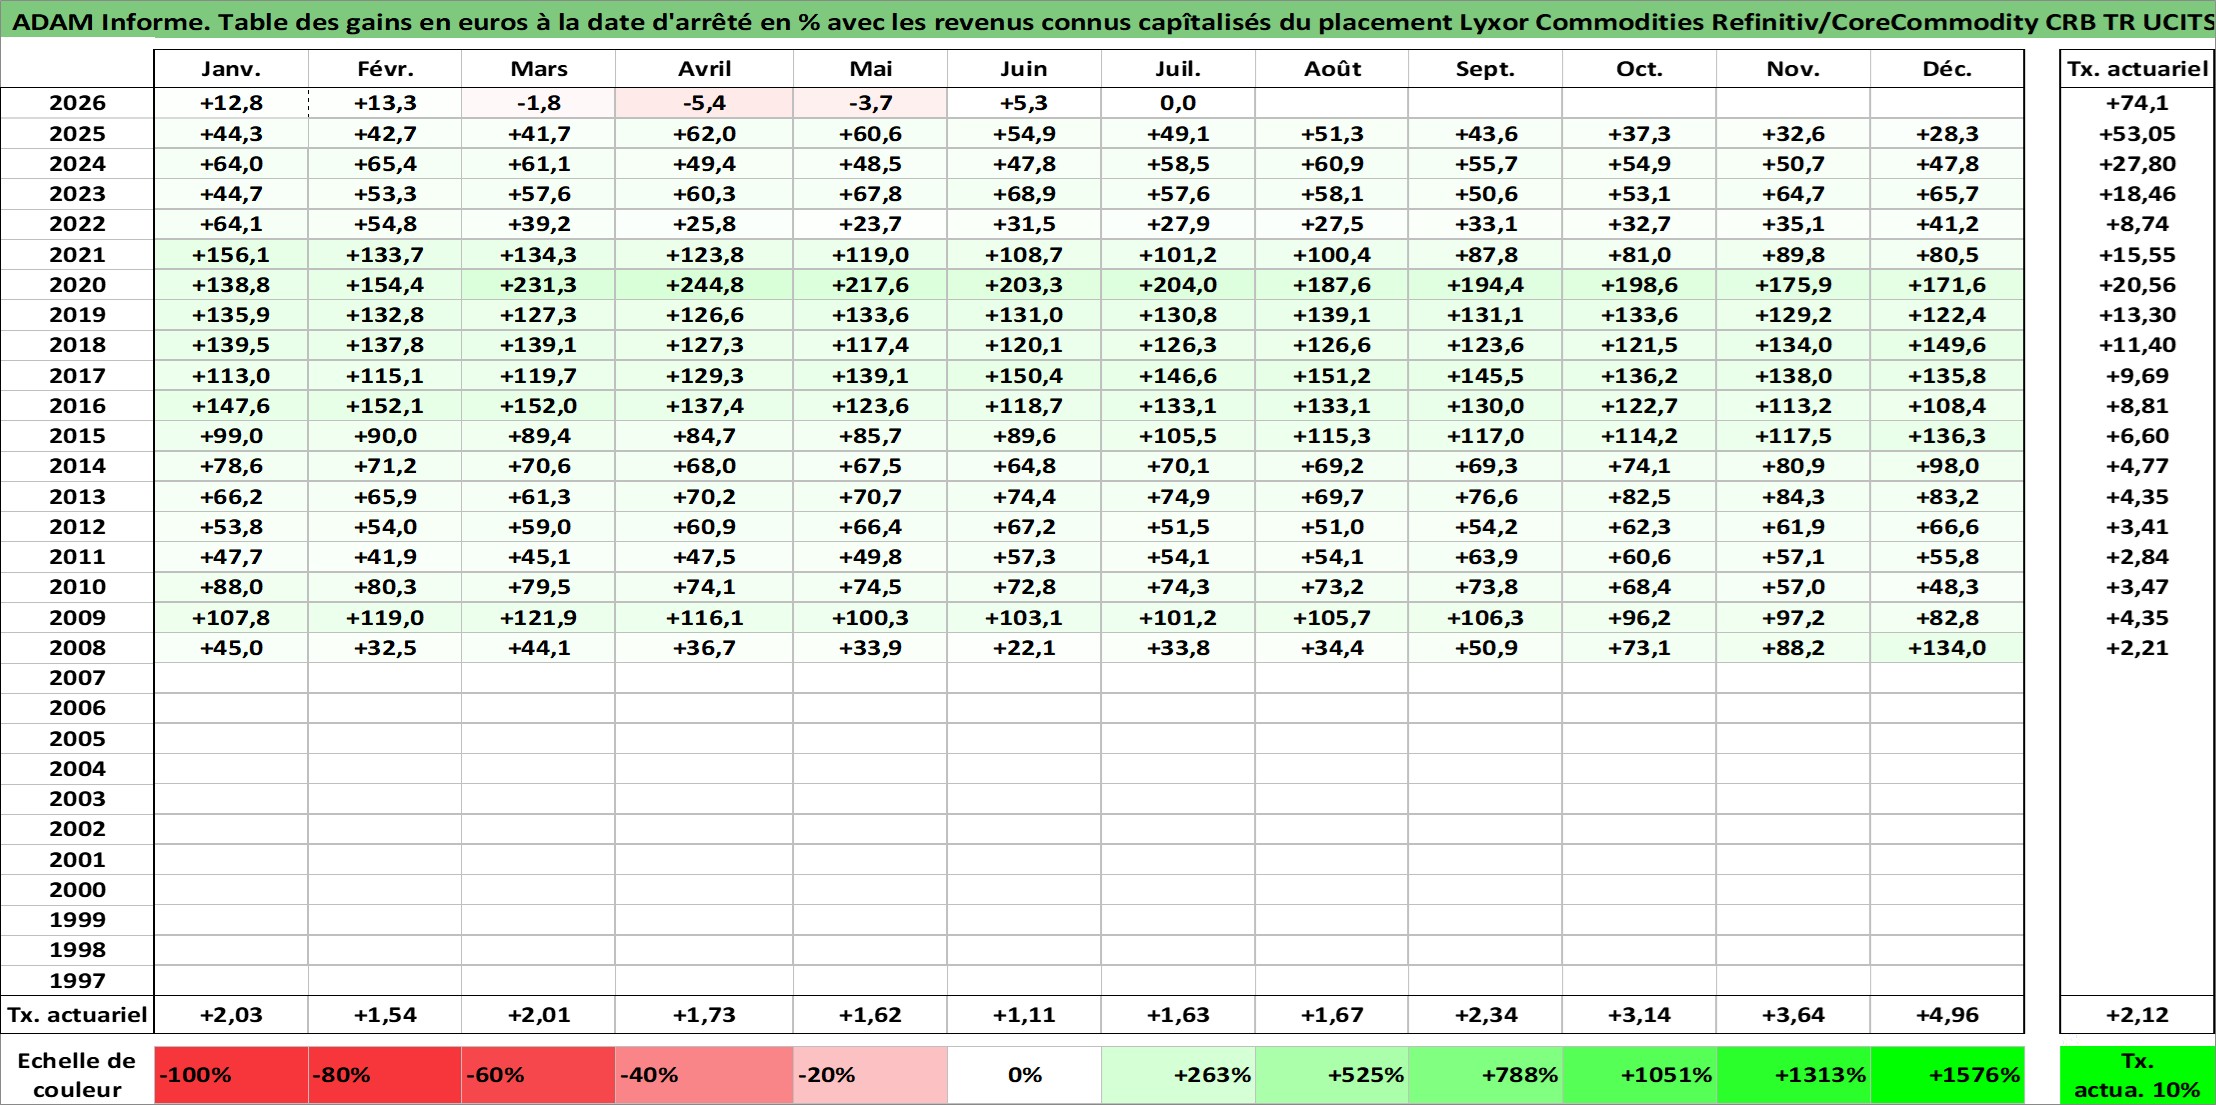Select the +62,0 cell for Avril 2025
Viewport: 2216px width, 1105px height.
[x=704, y=134]
